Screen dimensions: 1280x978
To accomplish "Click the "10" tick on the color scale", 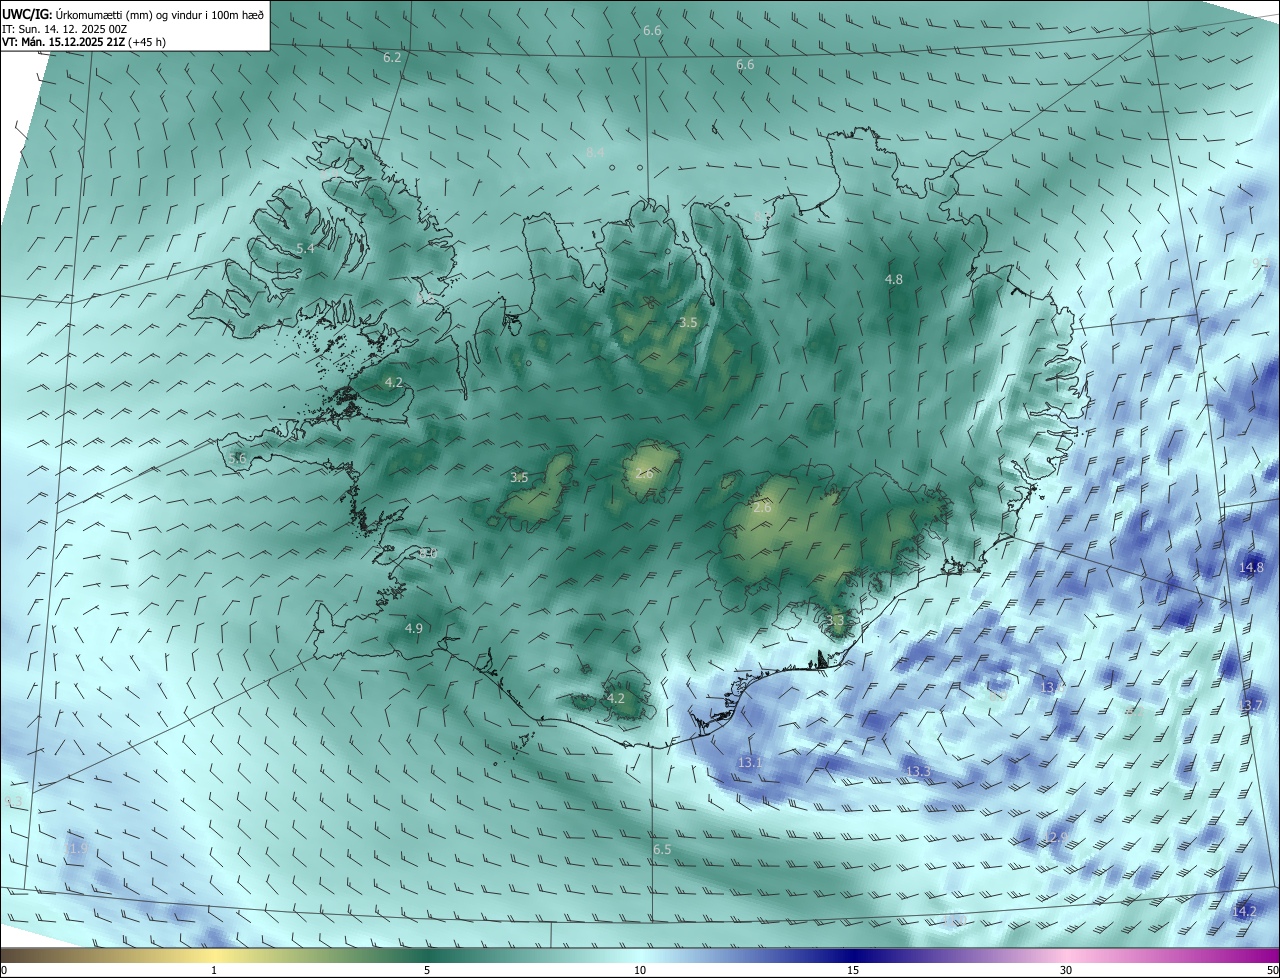I will pyautogui.click(x=640, y=970).
